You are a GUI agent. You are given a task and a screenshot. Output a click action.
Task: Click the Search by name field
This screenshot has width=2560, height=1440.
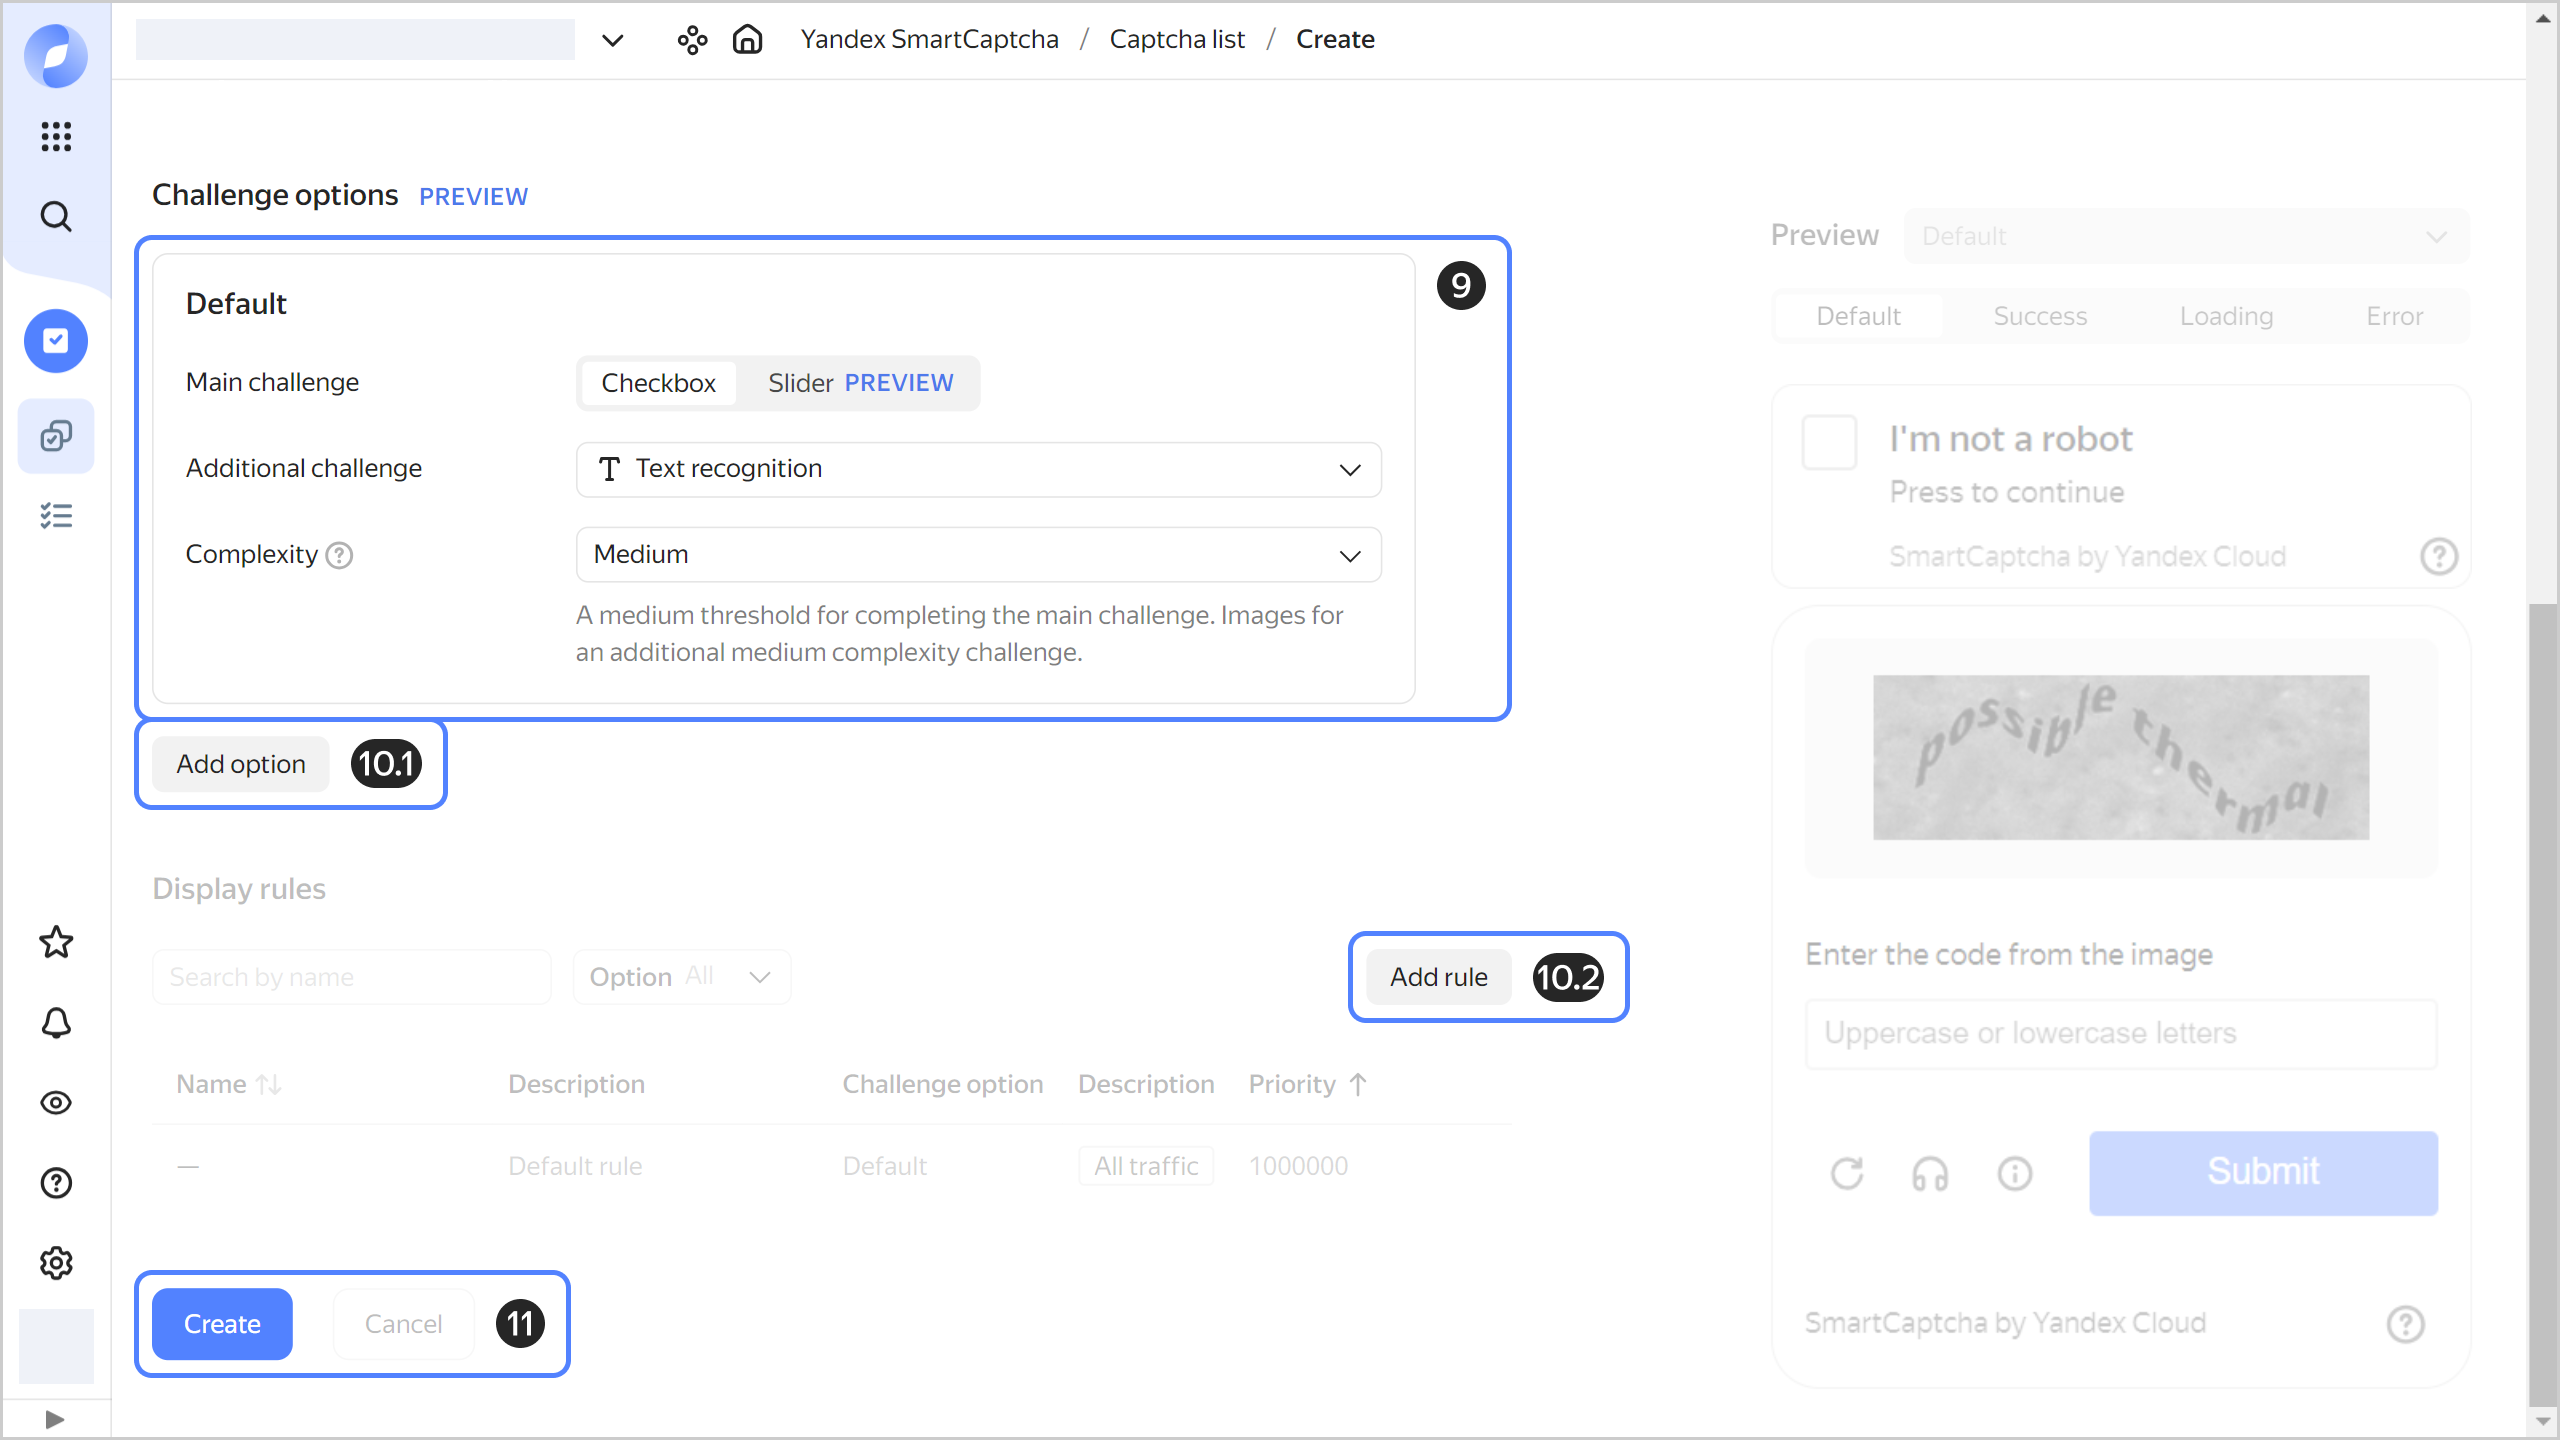coord(351,977)
